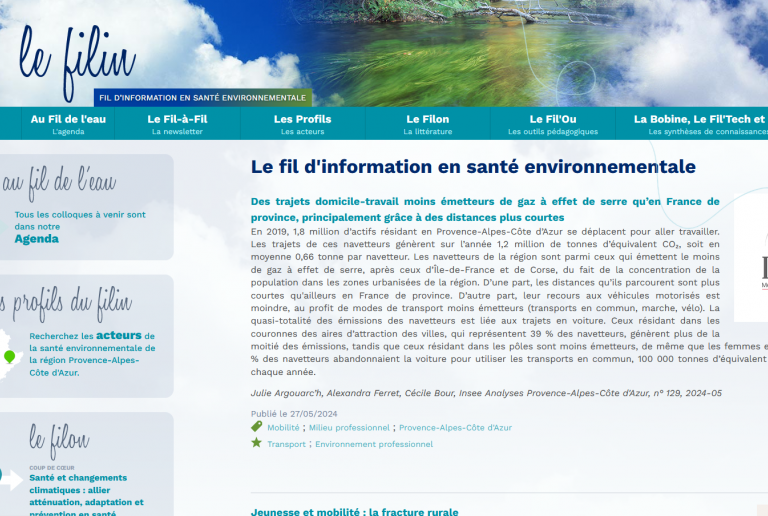This screenshot has width=768, height=516.
Task: Click the green star icon before Transport
Action: point(257,443)
